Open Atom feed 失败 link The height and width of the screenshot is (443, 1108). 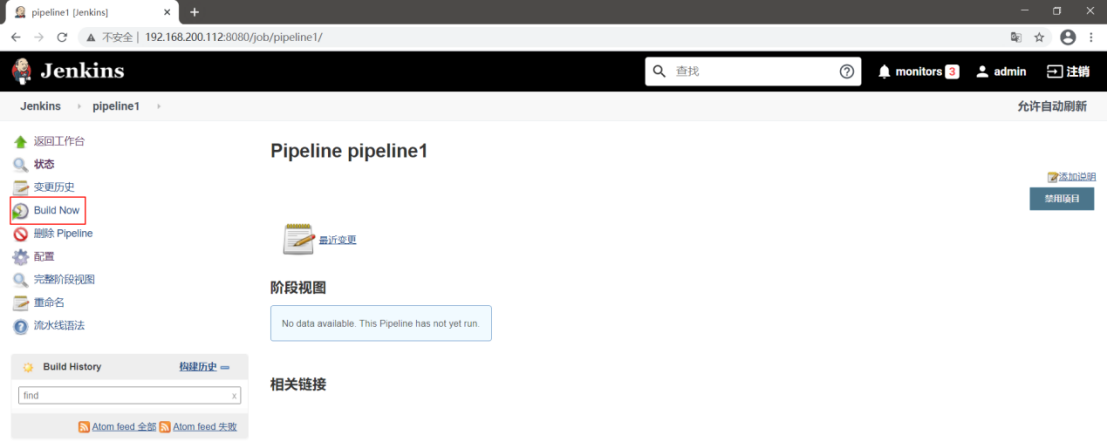[205, 427]
